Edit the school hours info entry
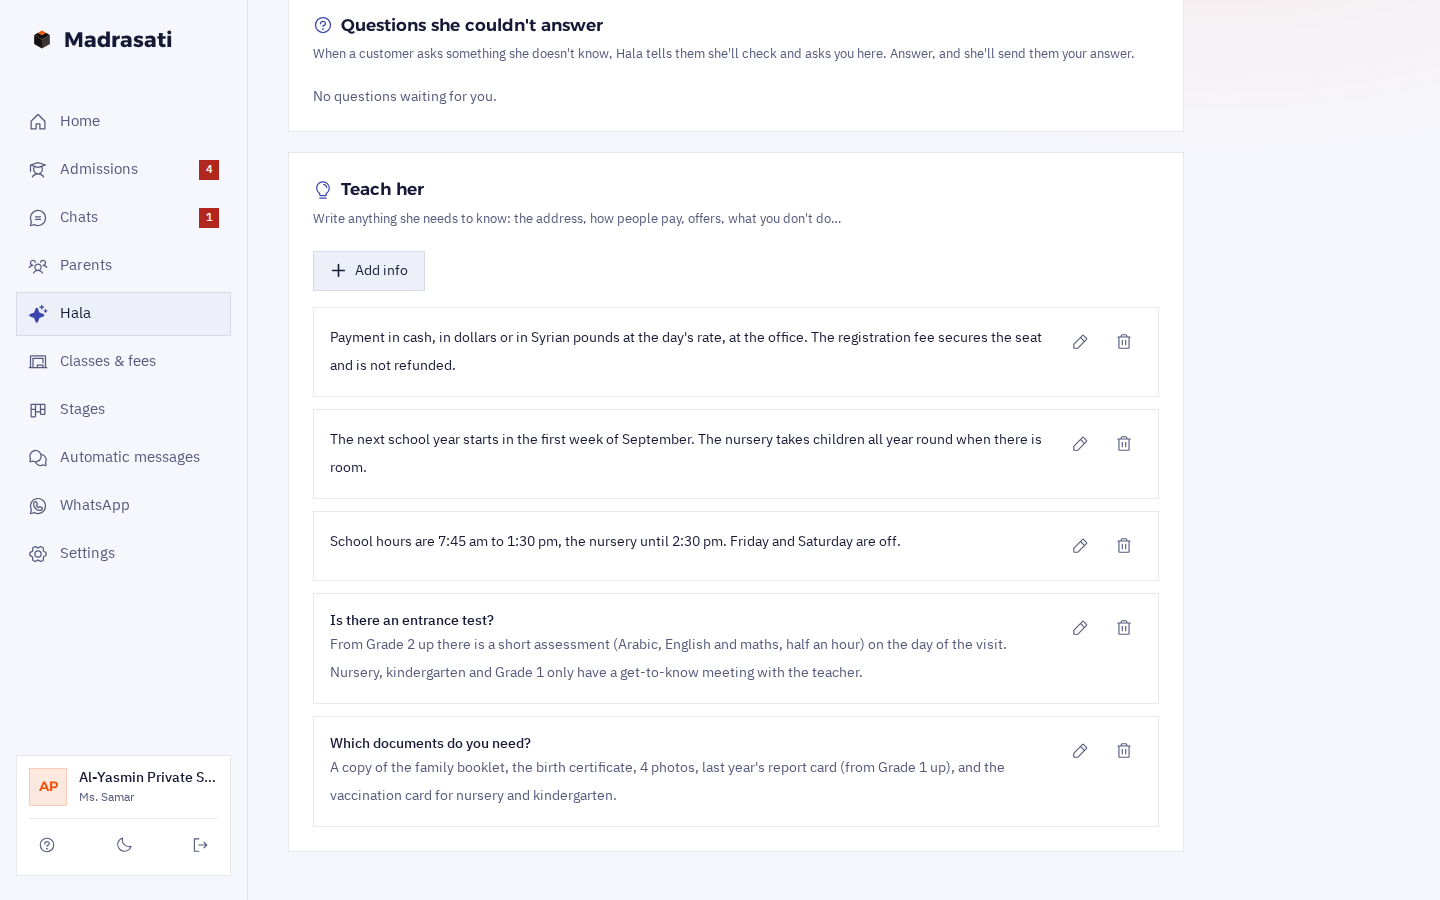 1080,546
